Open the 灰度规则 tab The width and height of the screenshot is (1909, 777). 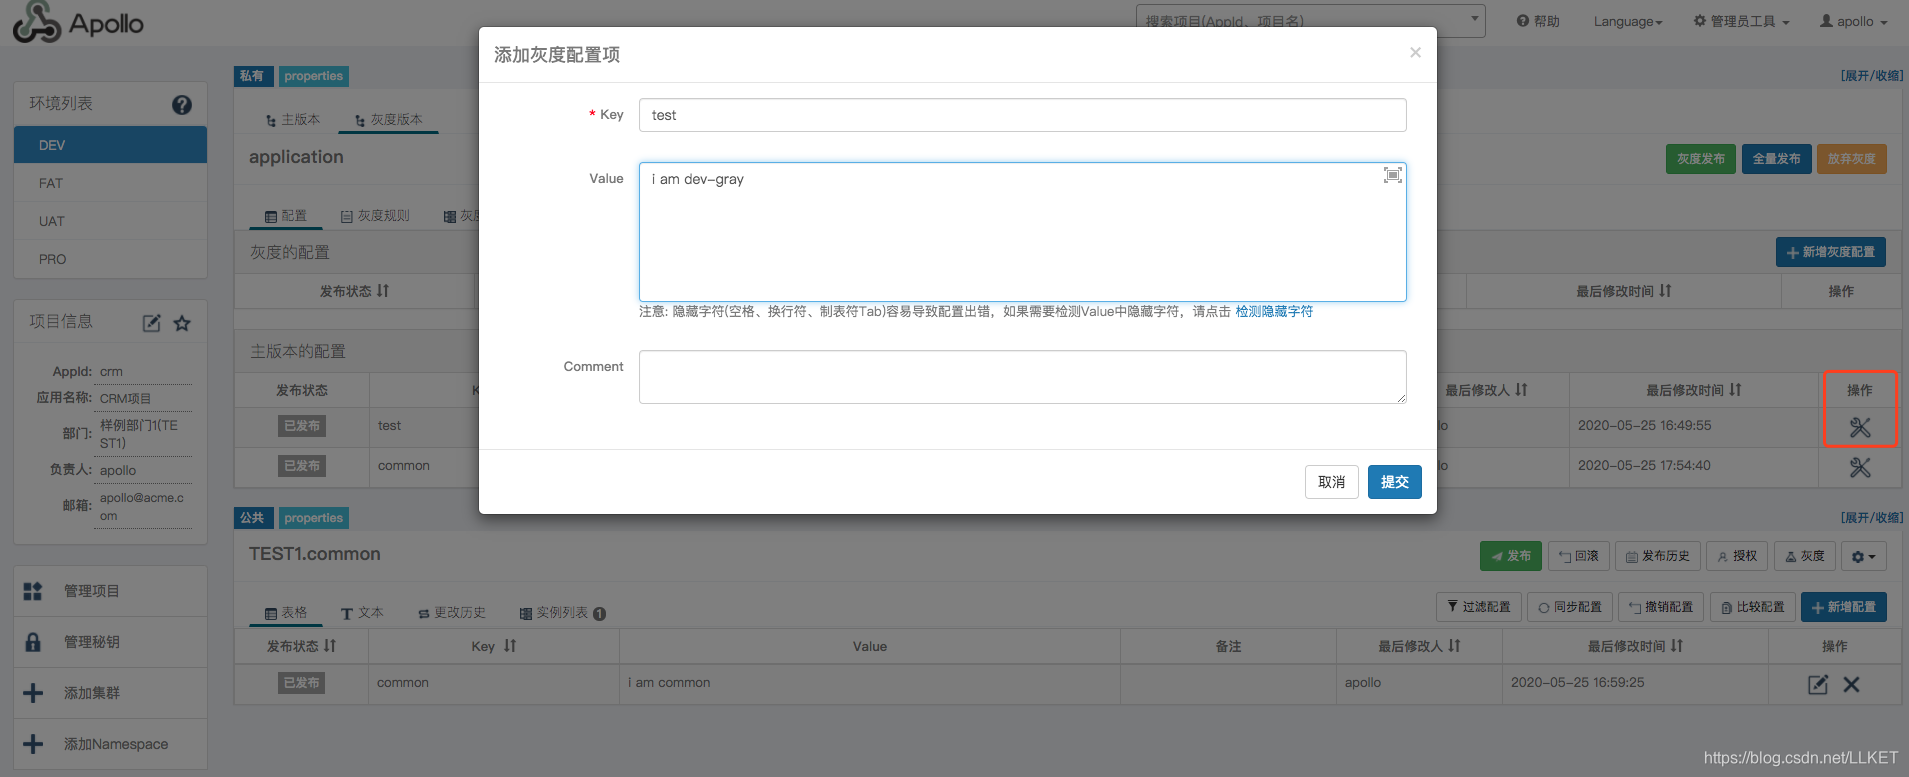point(375,216)
